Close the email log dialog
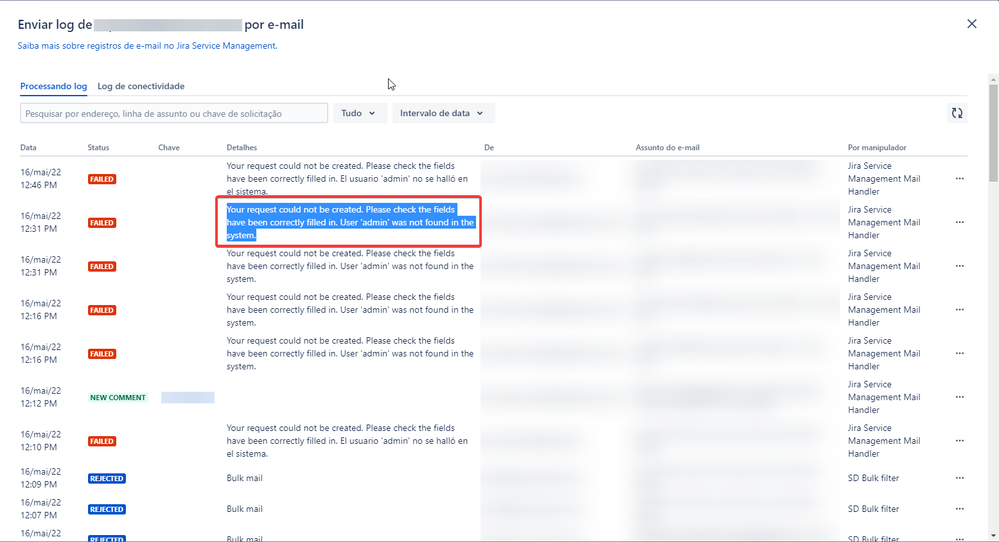This screenshot has height=542, width=999. [972, 24]
